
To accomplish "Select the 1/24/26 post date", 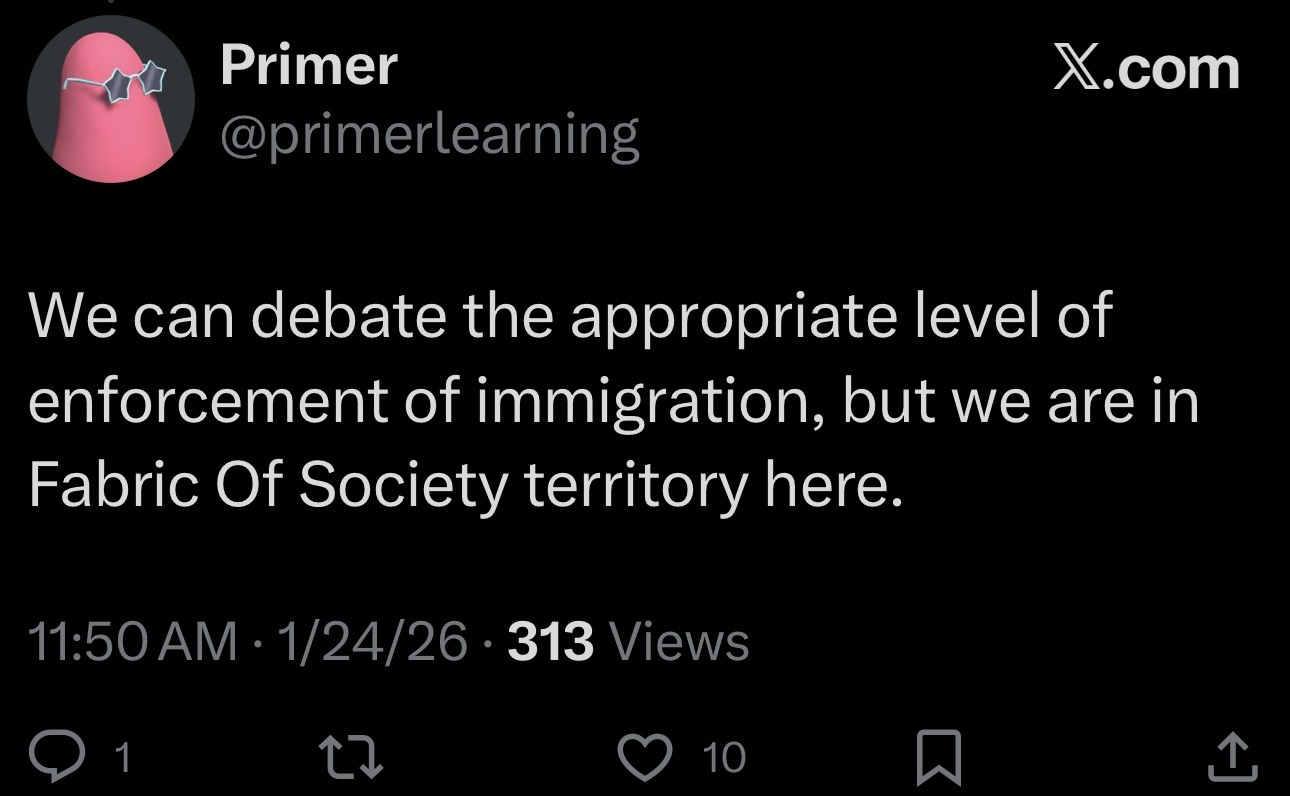I will click(375, 642).
